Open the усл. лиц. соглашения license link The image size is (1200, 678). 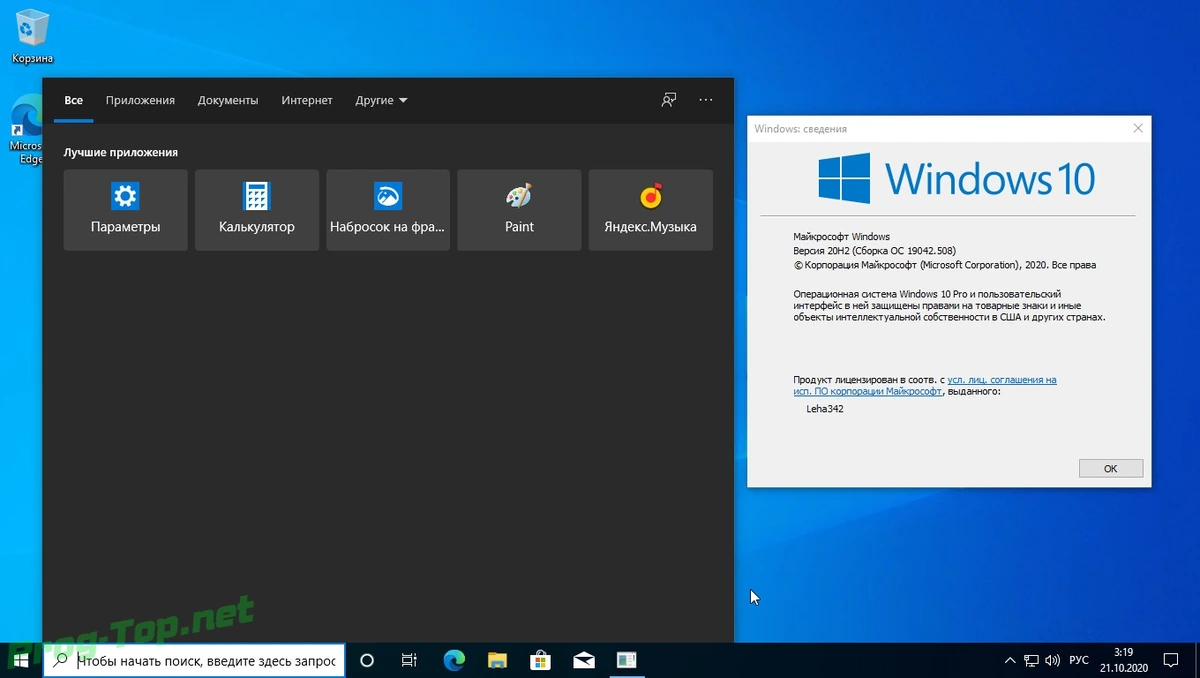pyautogui.click(x=1002, y=380)
